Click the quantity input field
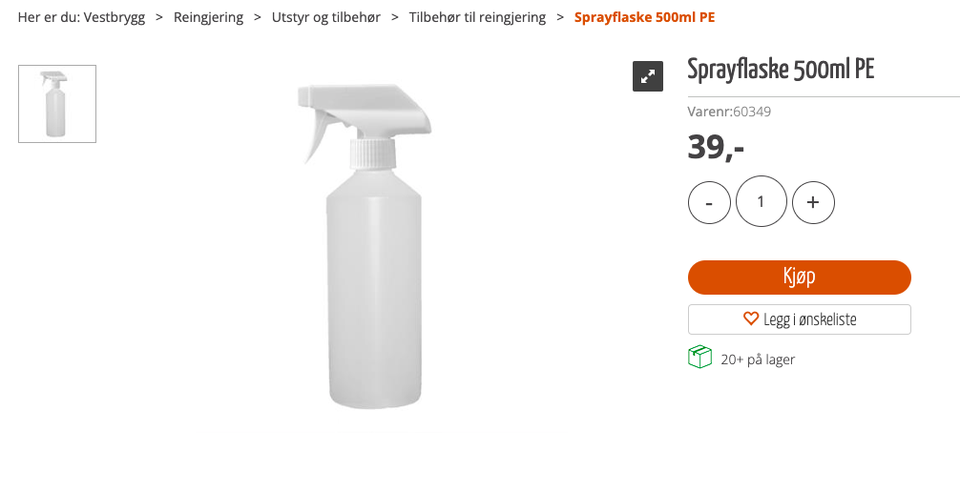Screen dimensions: 960x493 [761, 202]
